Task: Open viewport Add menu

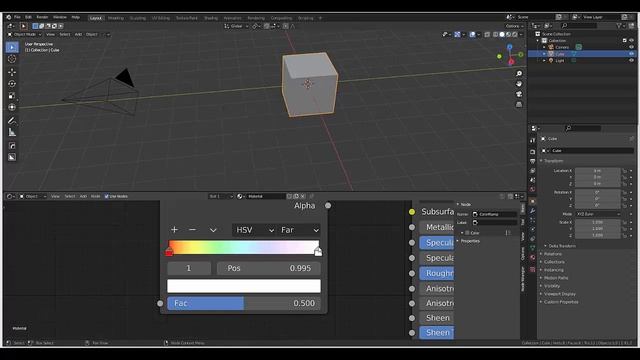Action: [78, 35]
